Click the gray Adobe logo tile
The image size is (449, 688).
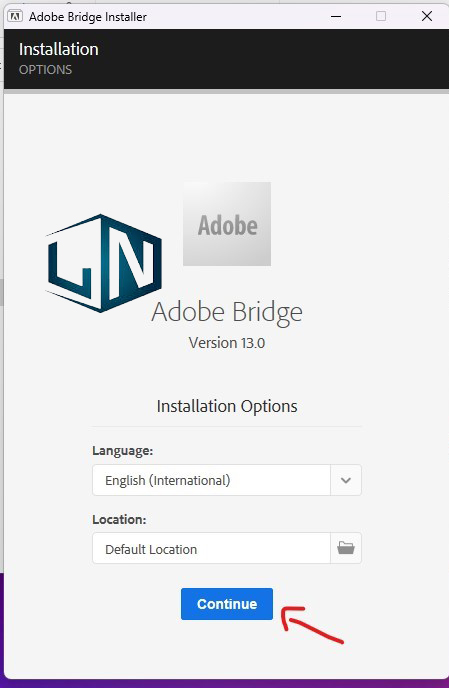(227, 224)
